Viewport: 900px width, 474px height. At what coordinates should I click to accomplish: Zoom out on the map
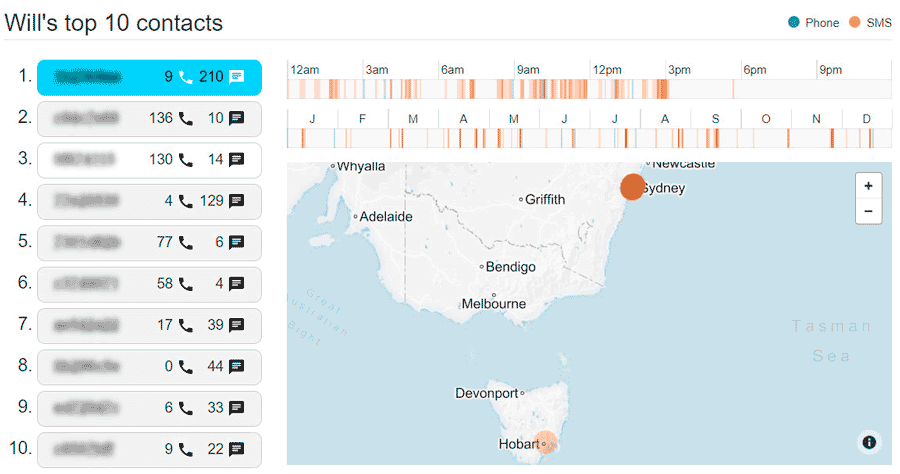868,211
